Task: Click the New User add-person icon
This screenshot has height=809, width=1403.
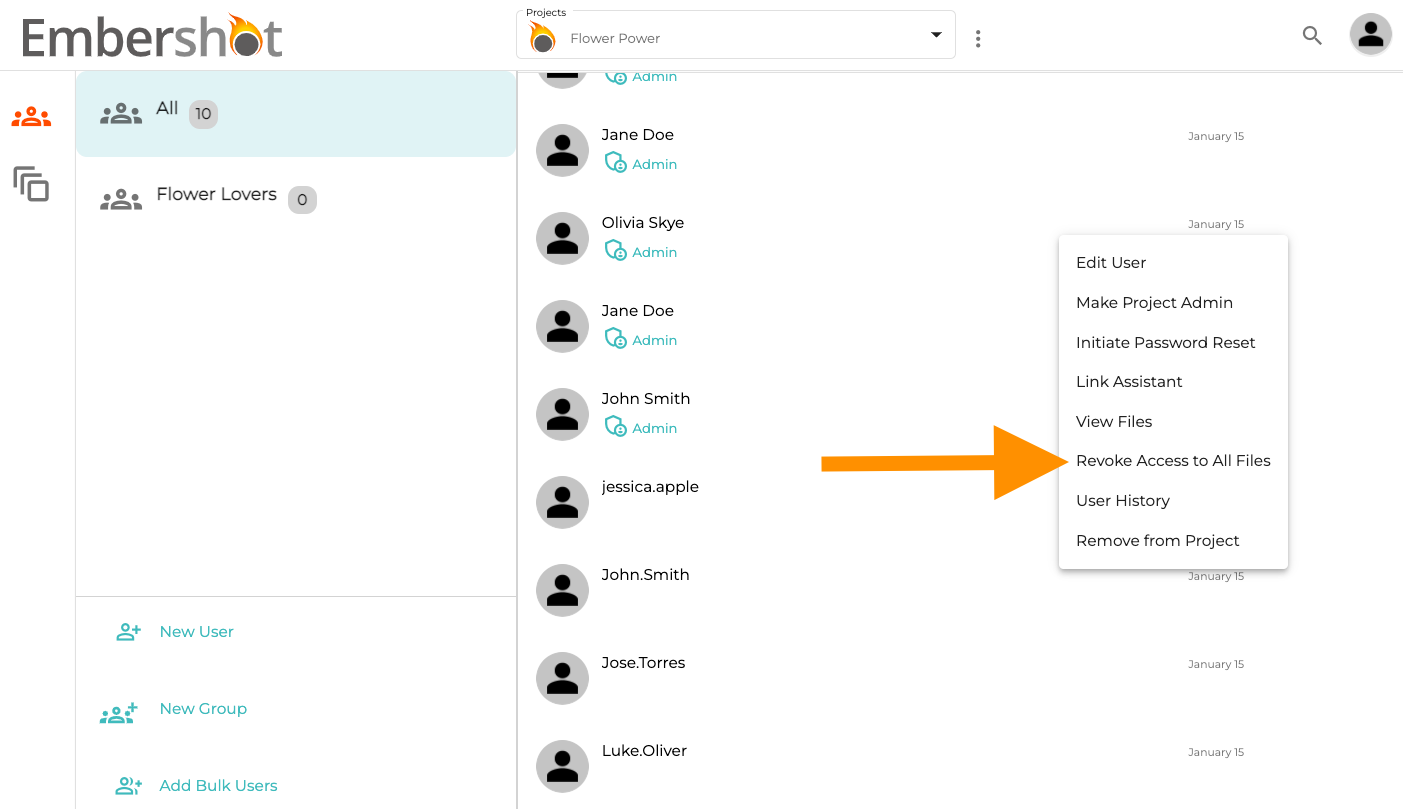Action: pyautogui.click(x=129, y=632)
